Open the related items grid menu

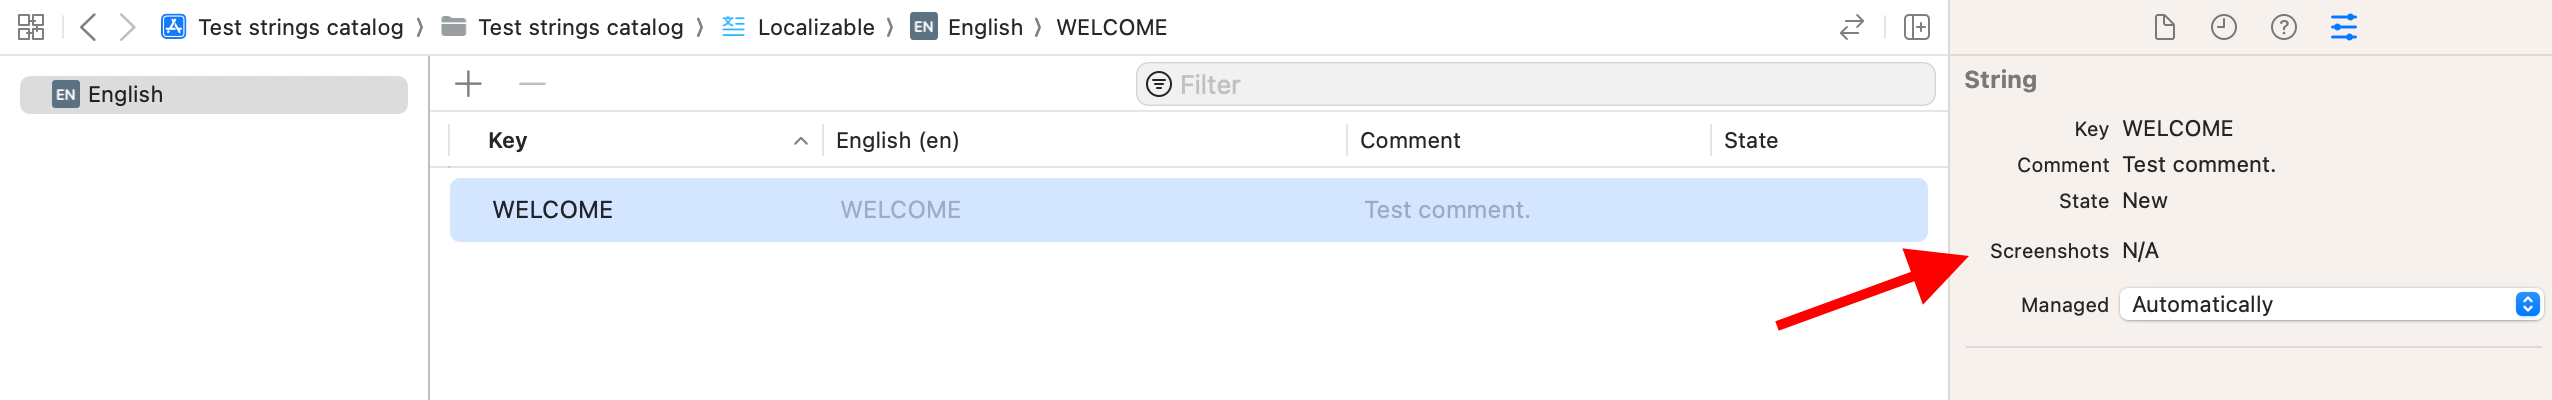coord(31,27)
